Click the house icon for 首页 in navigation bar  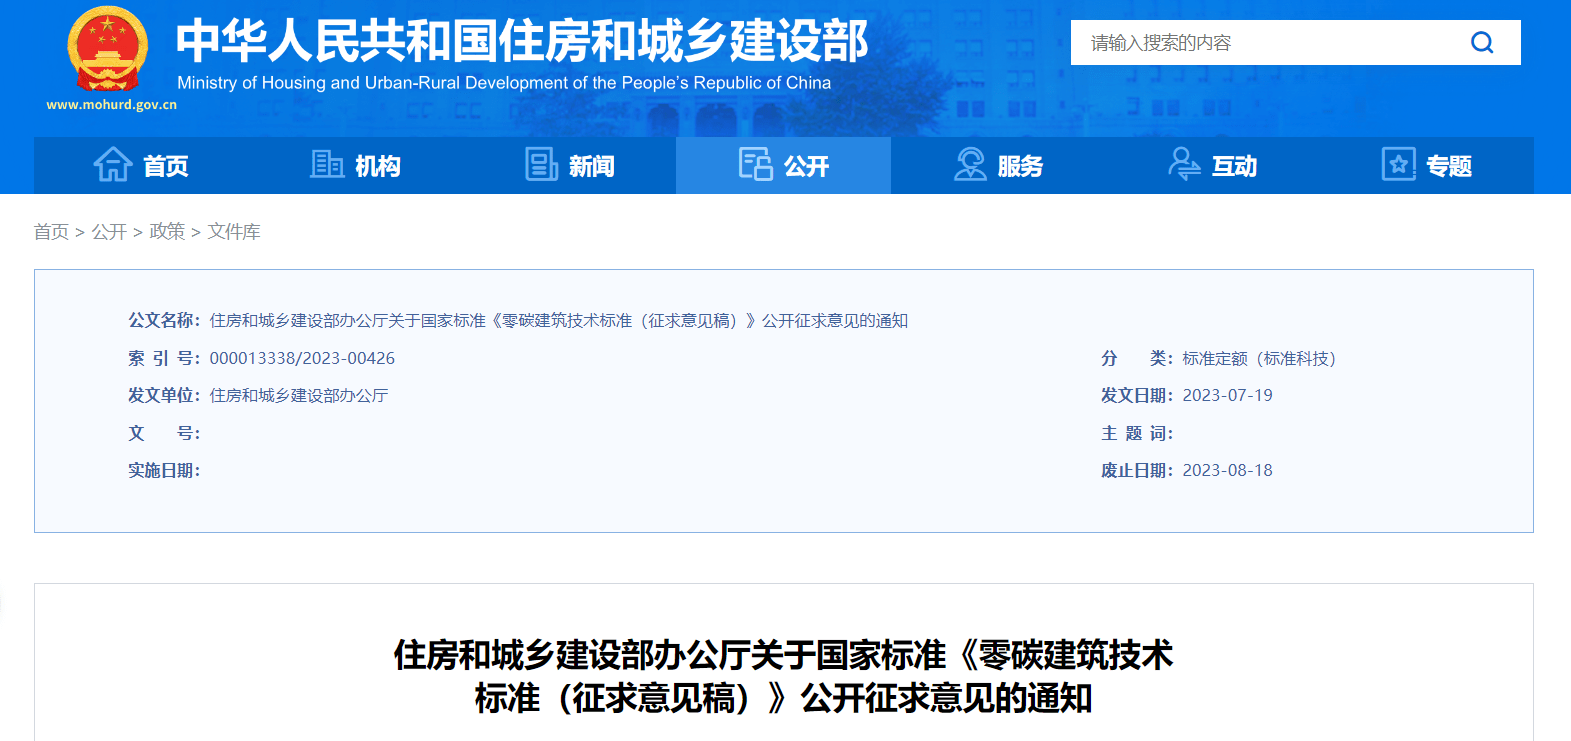[x=113, y=165]
